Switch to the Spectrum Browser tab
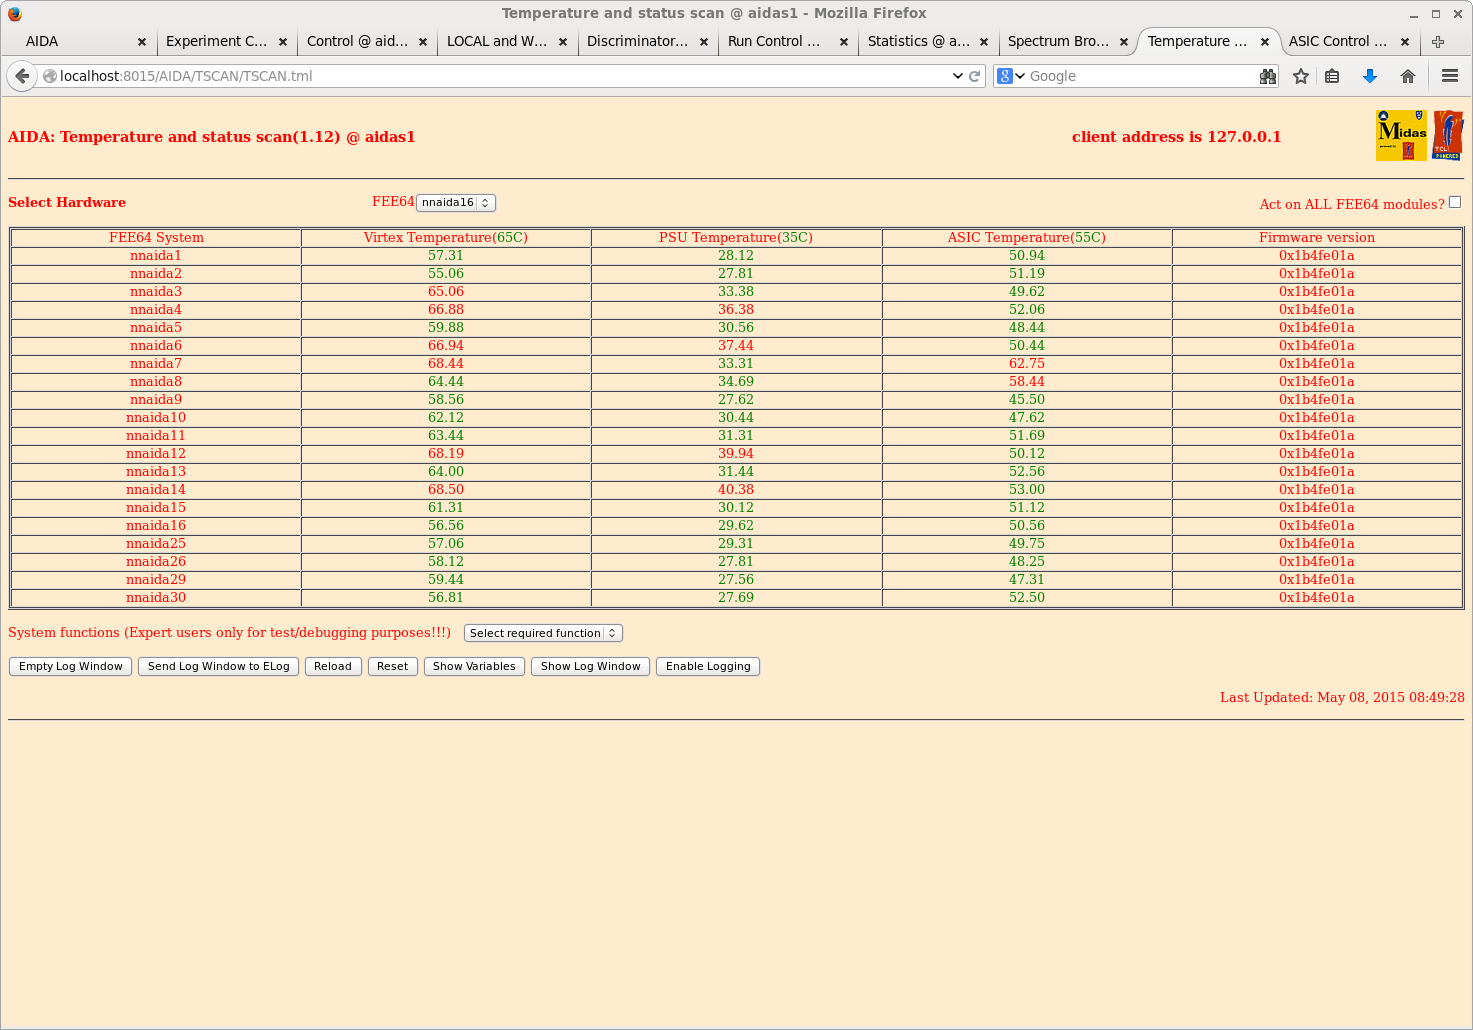Screen dimensions: 1473x1030 click(1057, 42)
